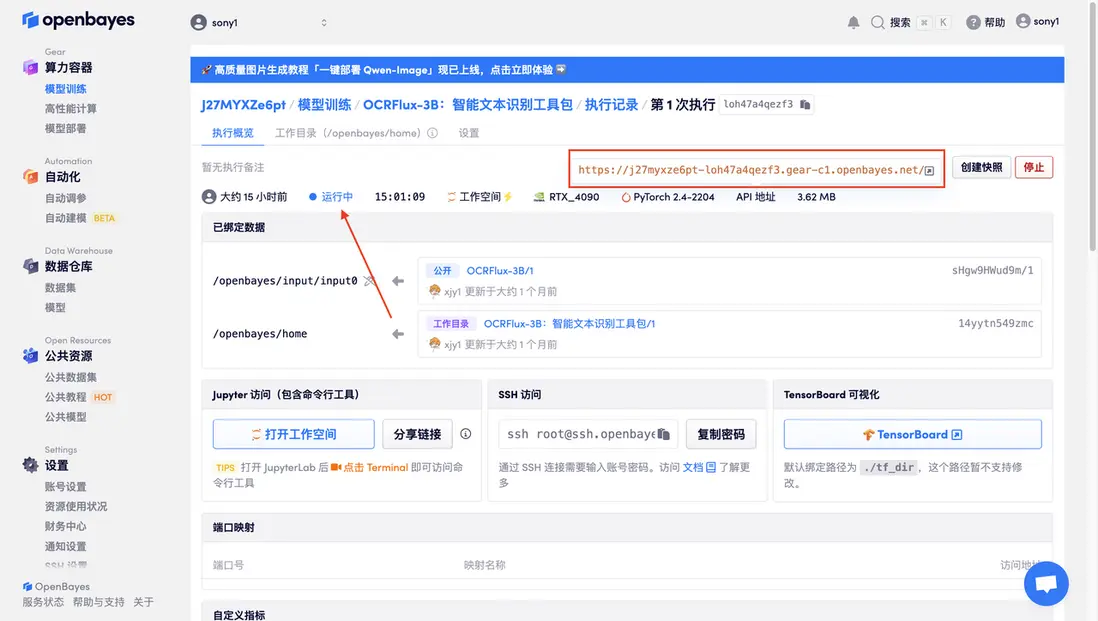Click the blue Qwen-Image announcement banner
Viewport: 1098px width, 621px height.
[x=627, y=69]
